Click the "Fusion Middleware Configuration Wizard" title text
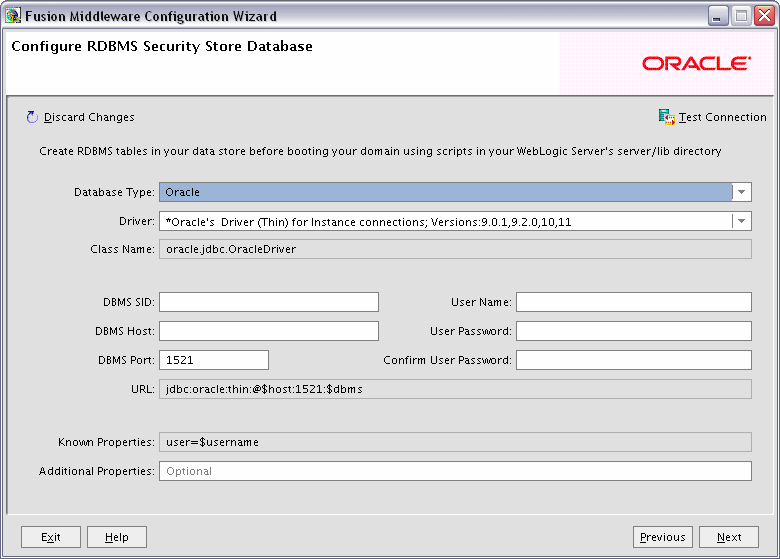780x559 pixels. click(151, 16)
